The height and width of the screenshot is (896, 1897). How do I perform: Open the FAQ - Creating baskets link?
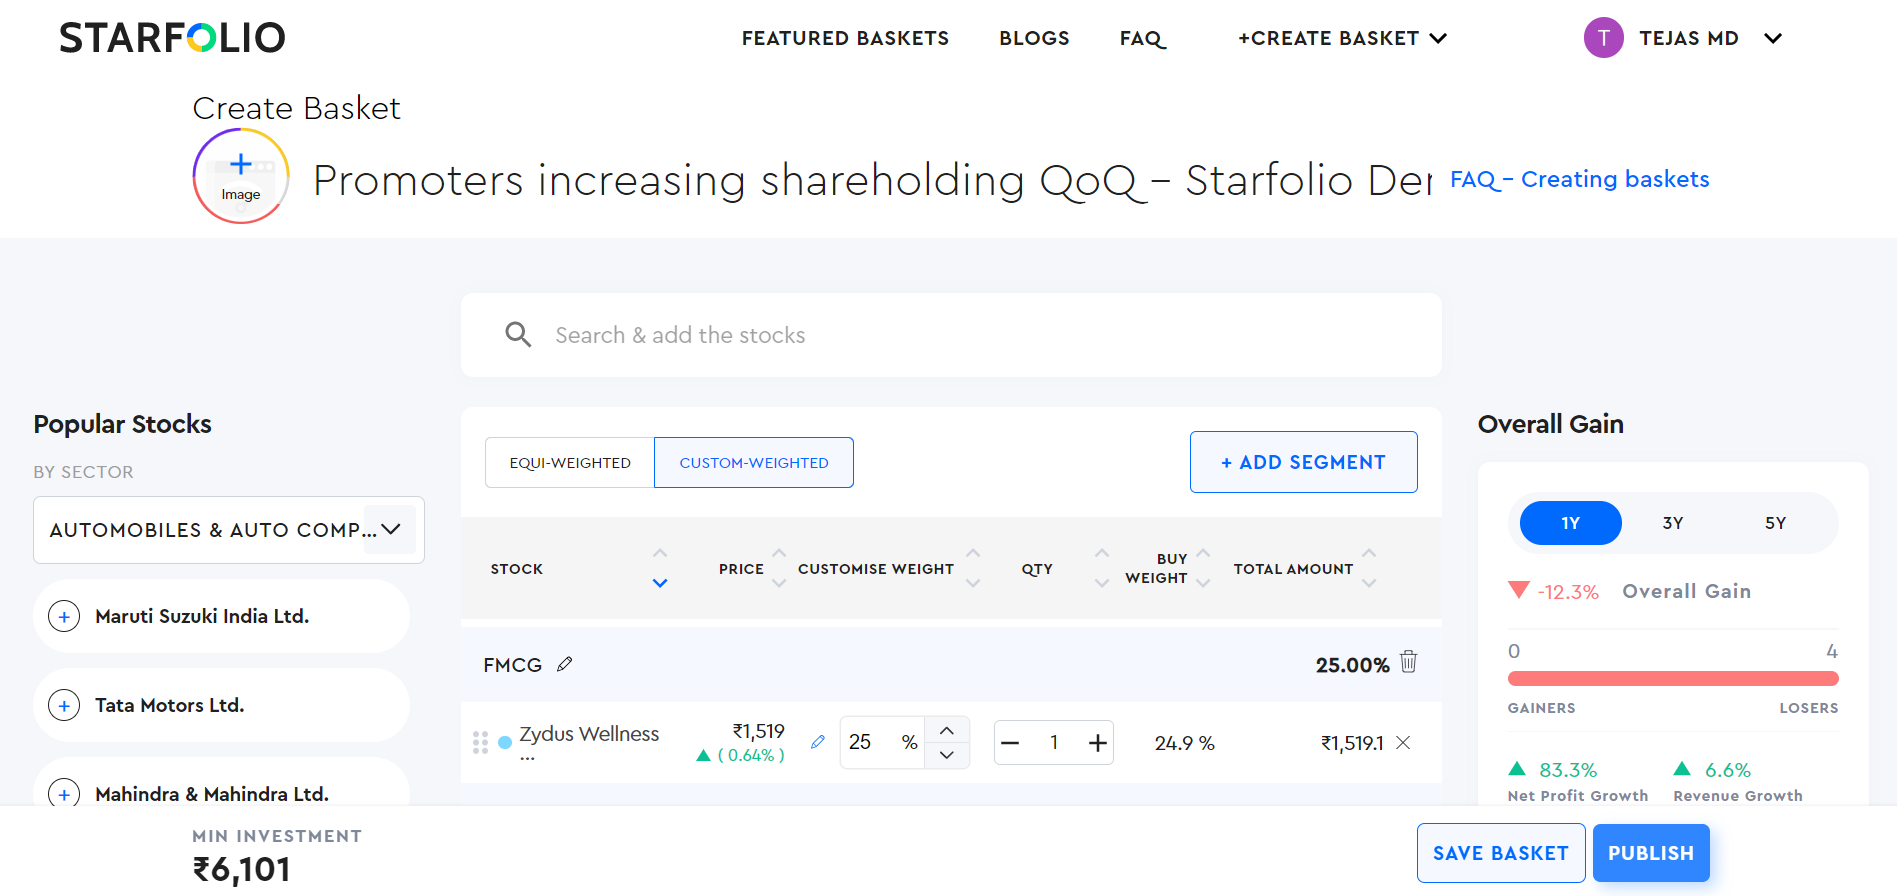(1579, 180)
